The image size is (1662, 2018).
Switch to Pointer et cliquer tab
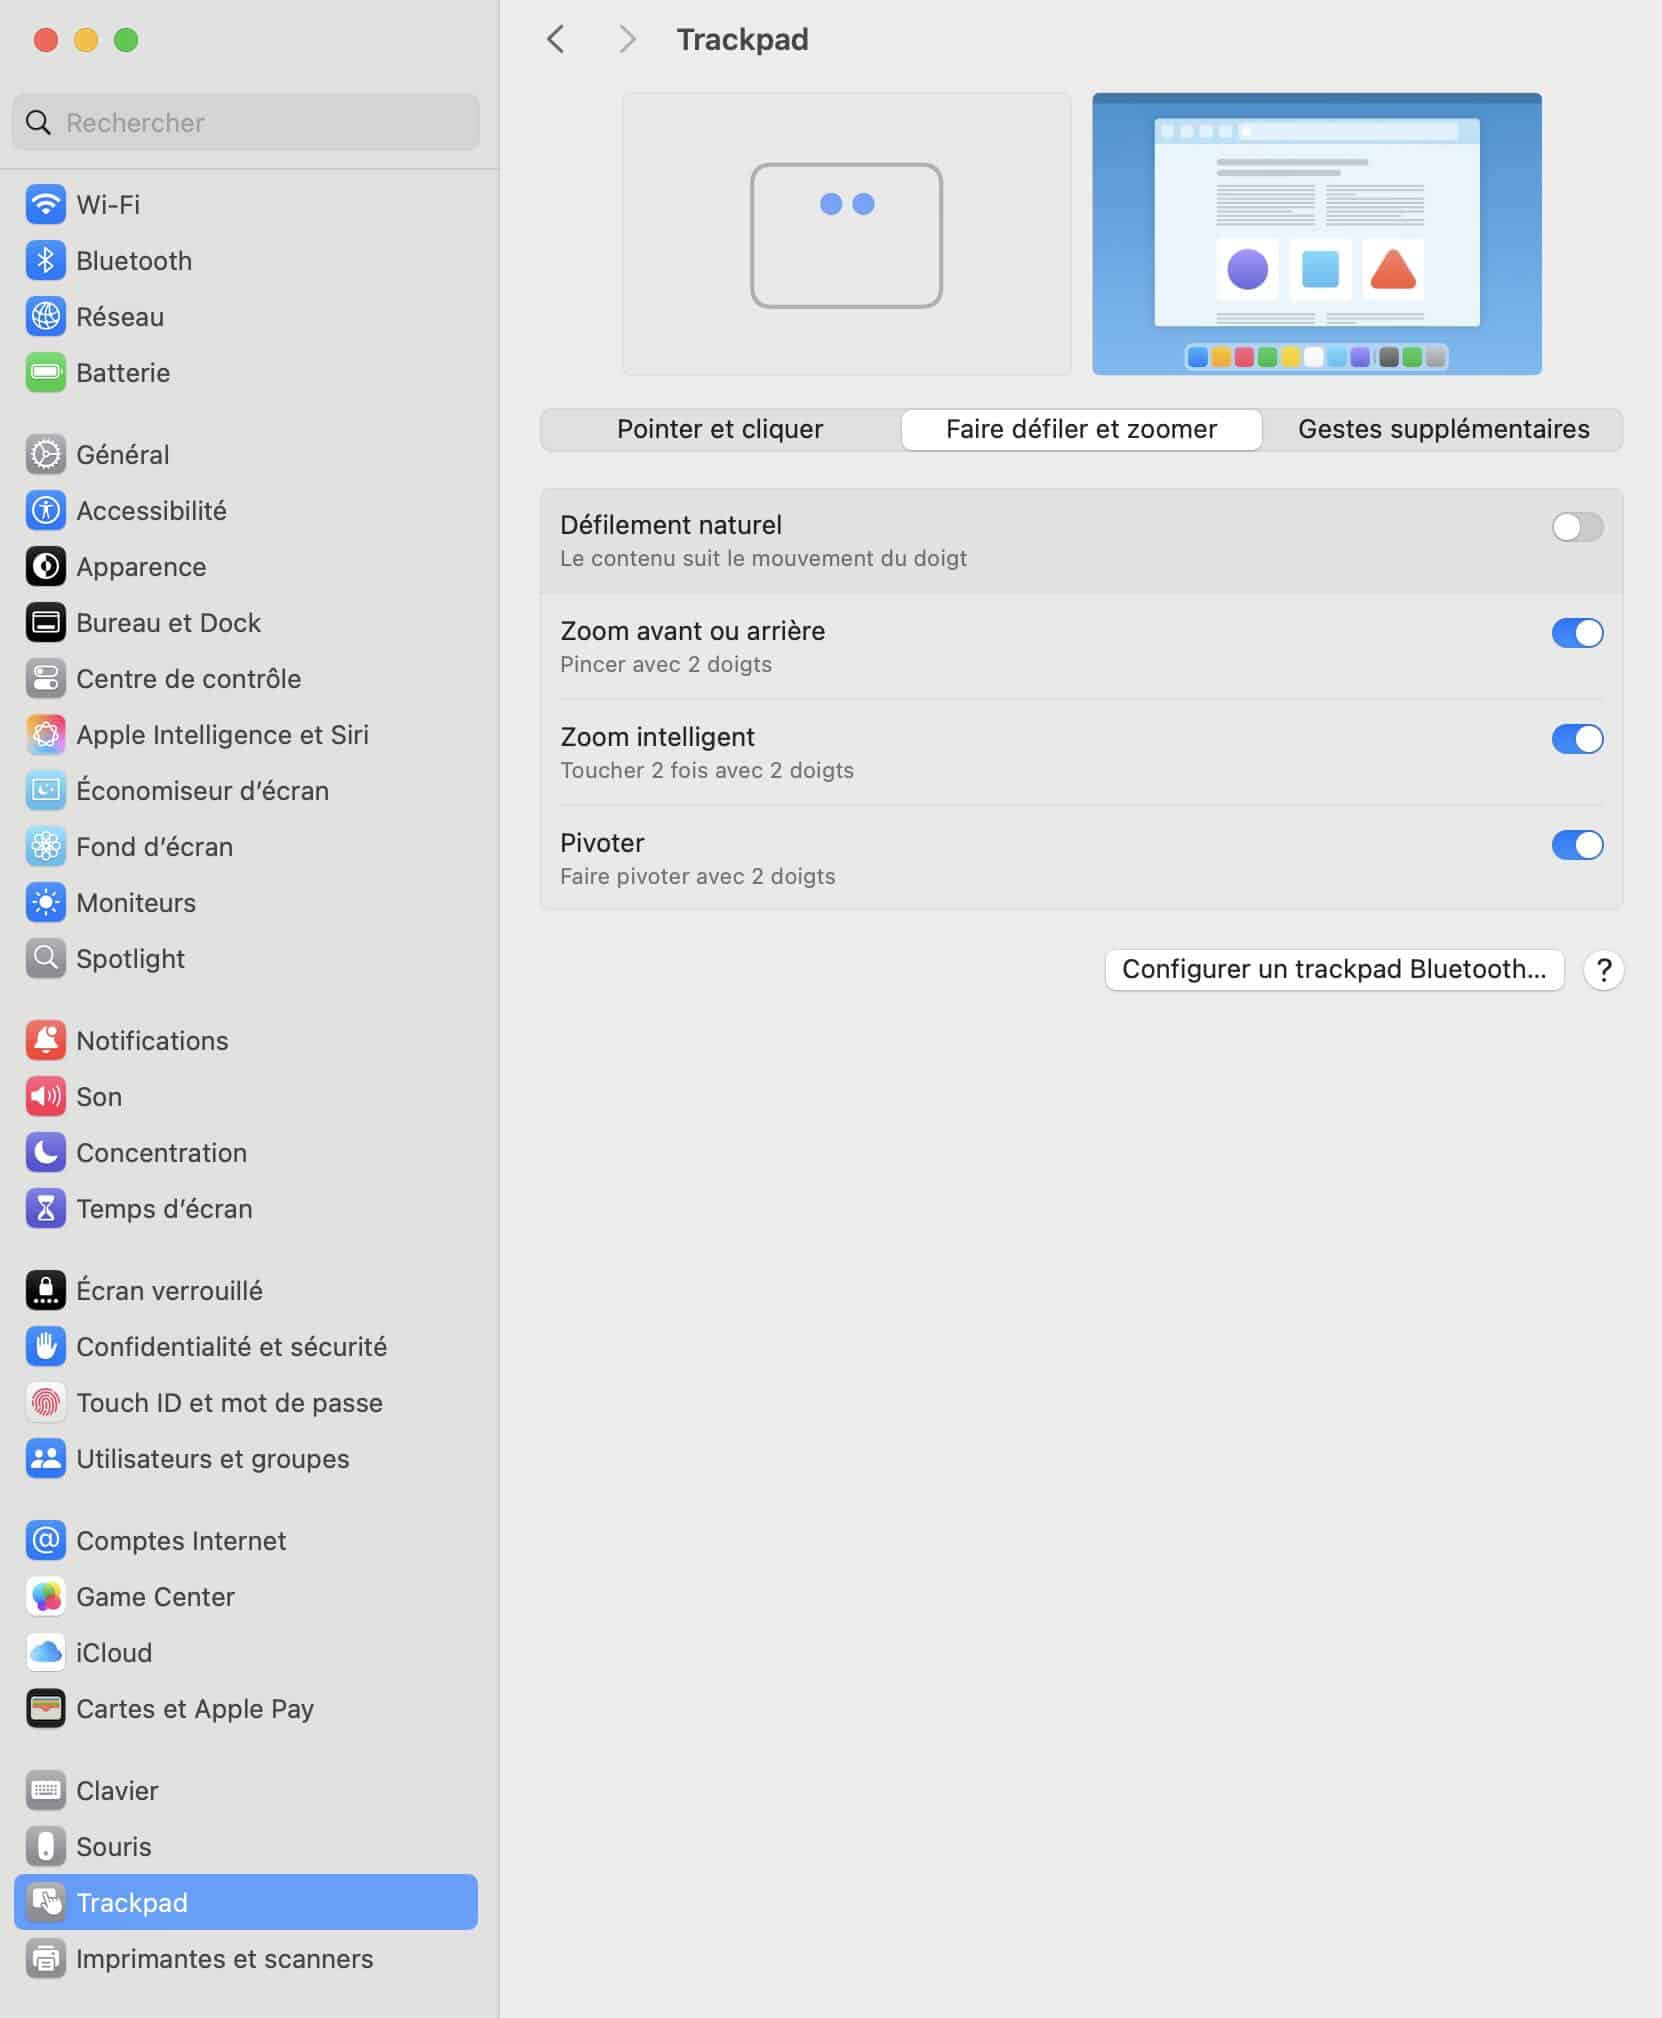(720, 429)
